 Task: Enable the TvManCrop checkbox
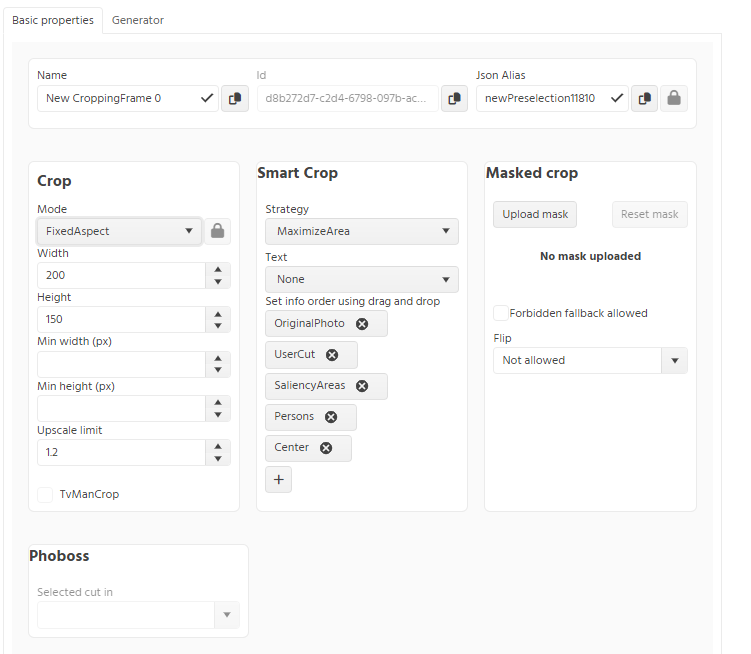pos(45,494)
